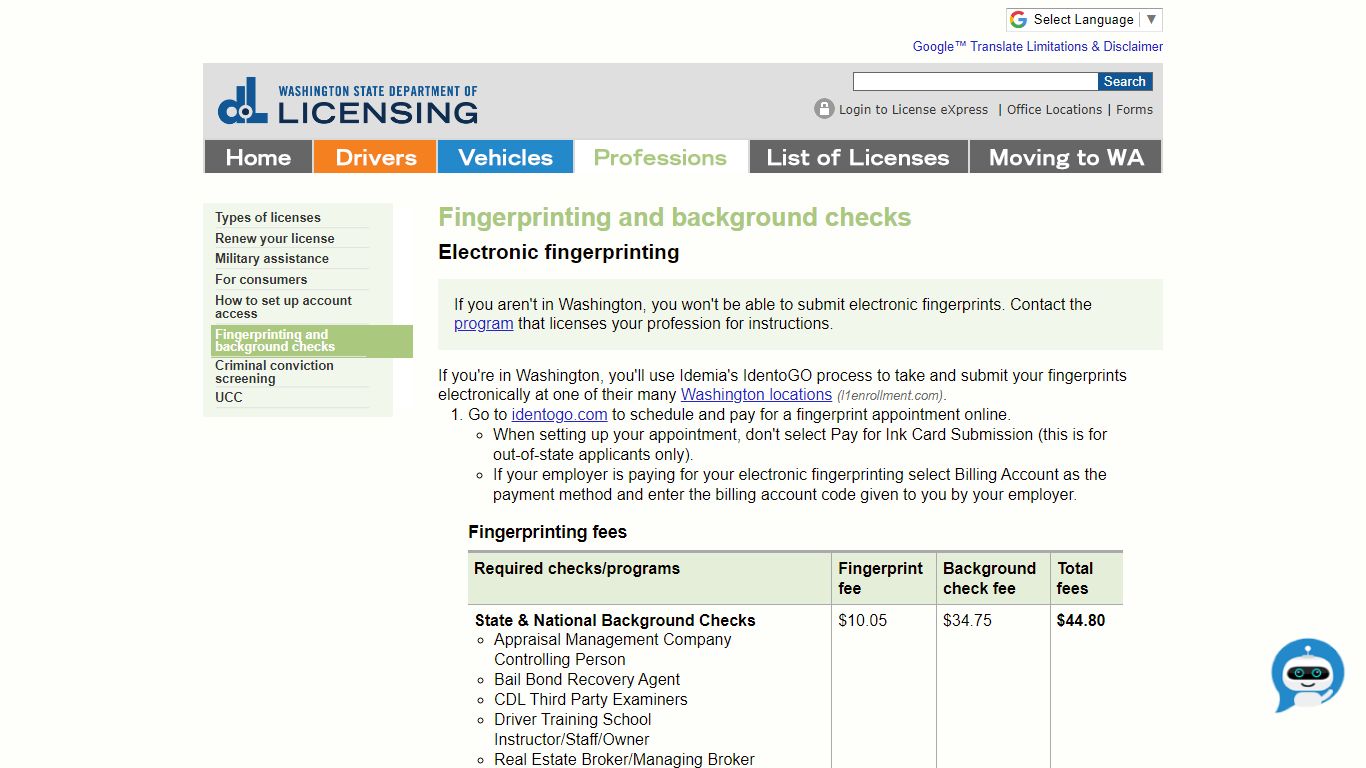
Task: Click the $10.05 fingerprint fee cell
Action: 862,620
